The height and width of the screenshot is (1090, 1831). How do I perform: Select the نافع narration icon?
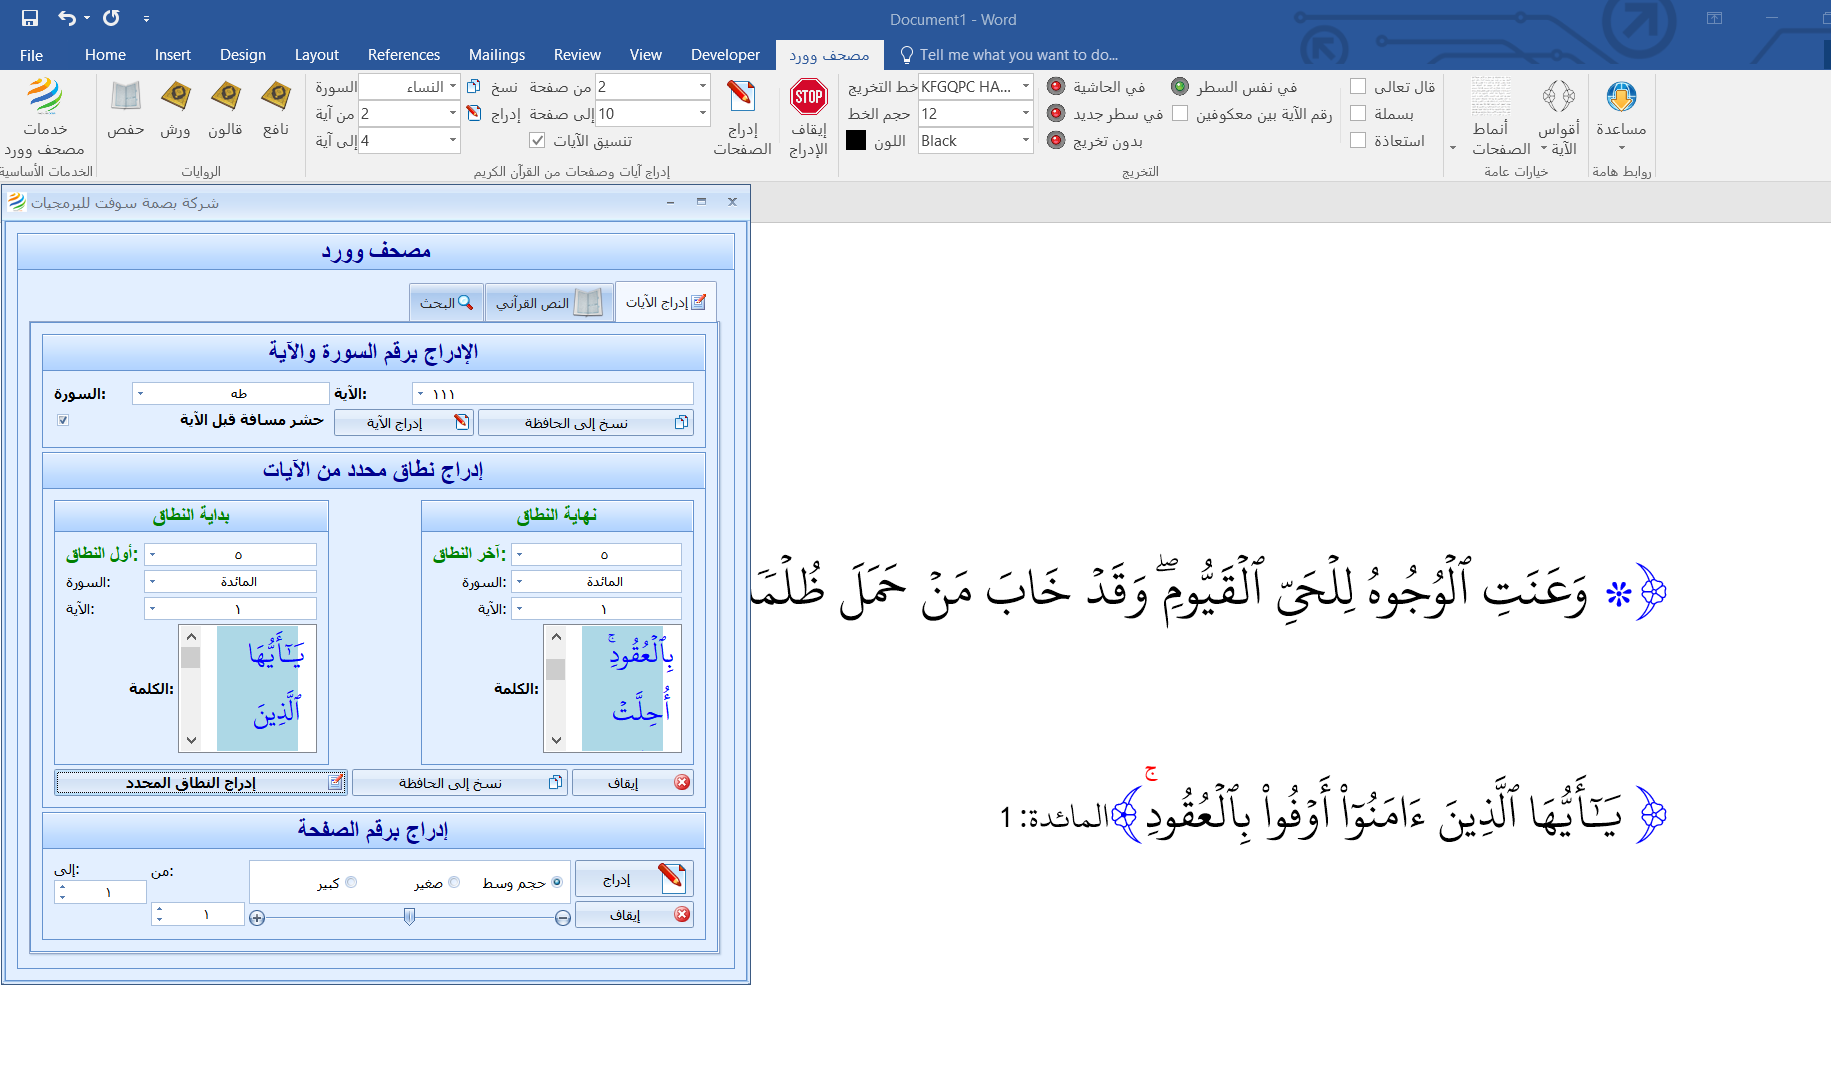coord(275,97)
